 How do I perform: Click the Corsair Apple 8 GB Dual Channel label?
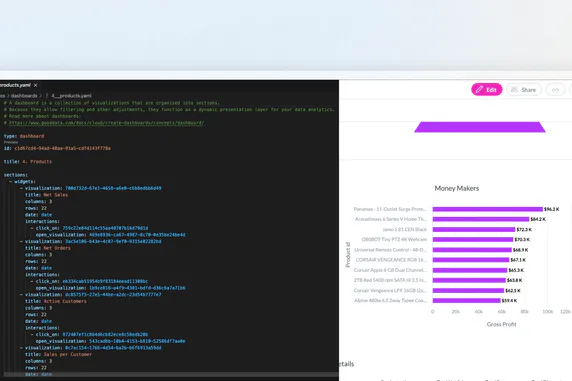point(390,270)
